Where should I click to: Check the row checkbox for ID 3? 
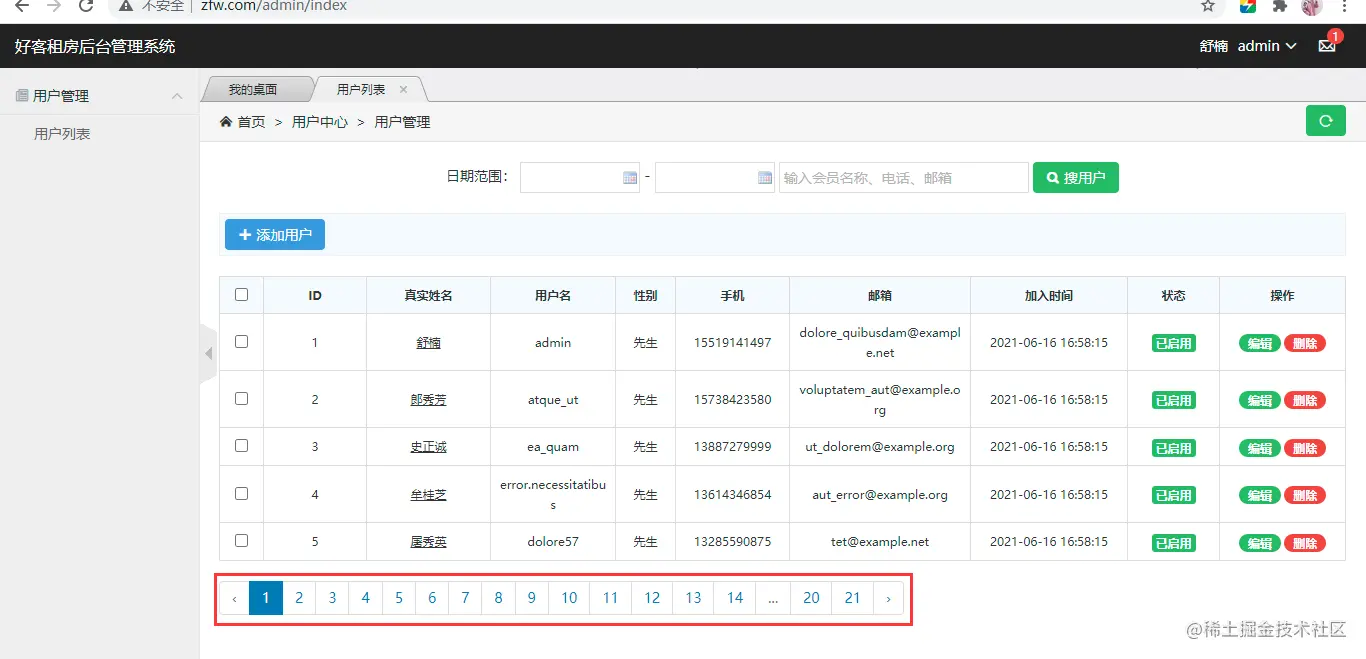[241, 446]
